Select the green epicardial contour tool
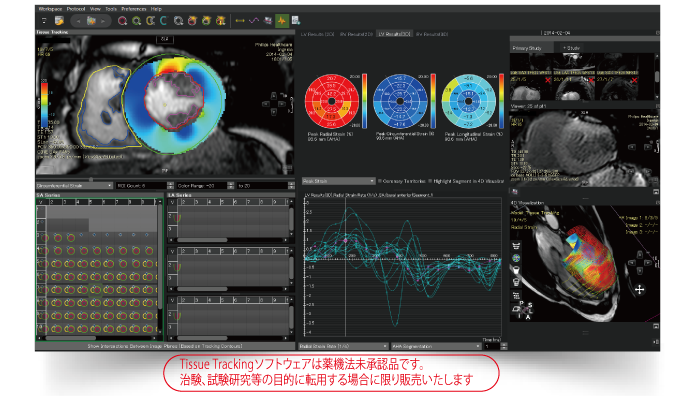Viewport: 700px width, 396px height. point(137,21)
